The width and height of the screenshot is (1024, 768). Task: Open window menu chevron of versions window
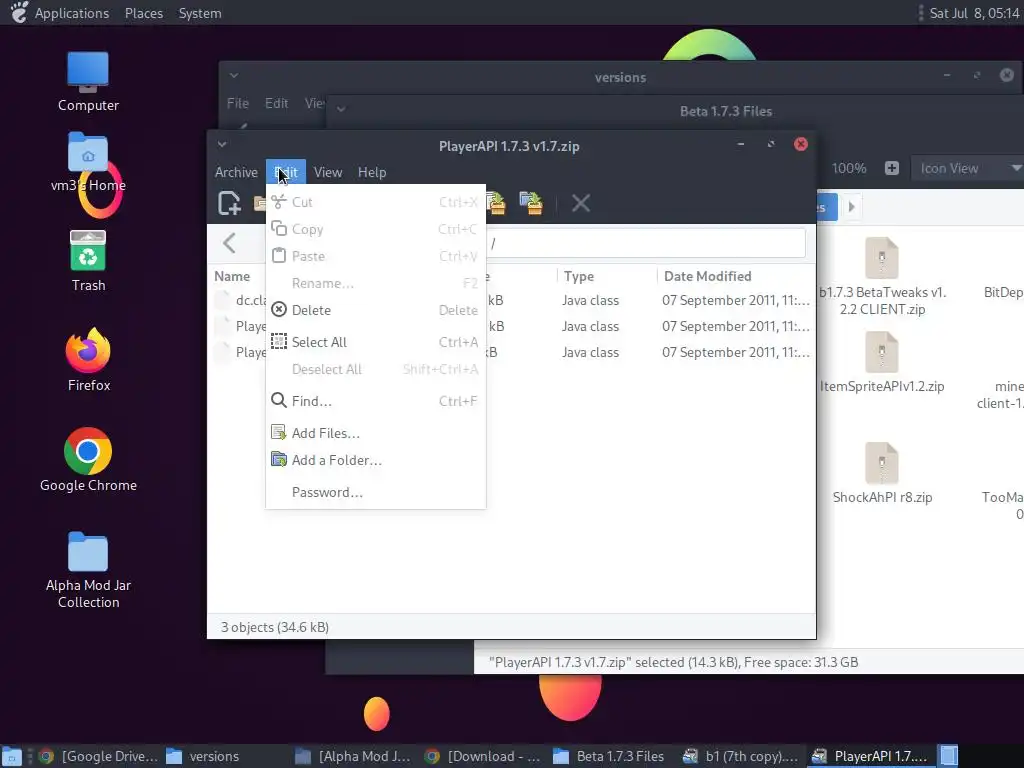tap(234, 76)
